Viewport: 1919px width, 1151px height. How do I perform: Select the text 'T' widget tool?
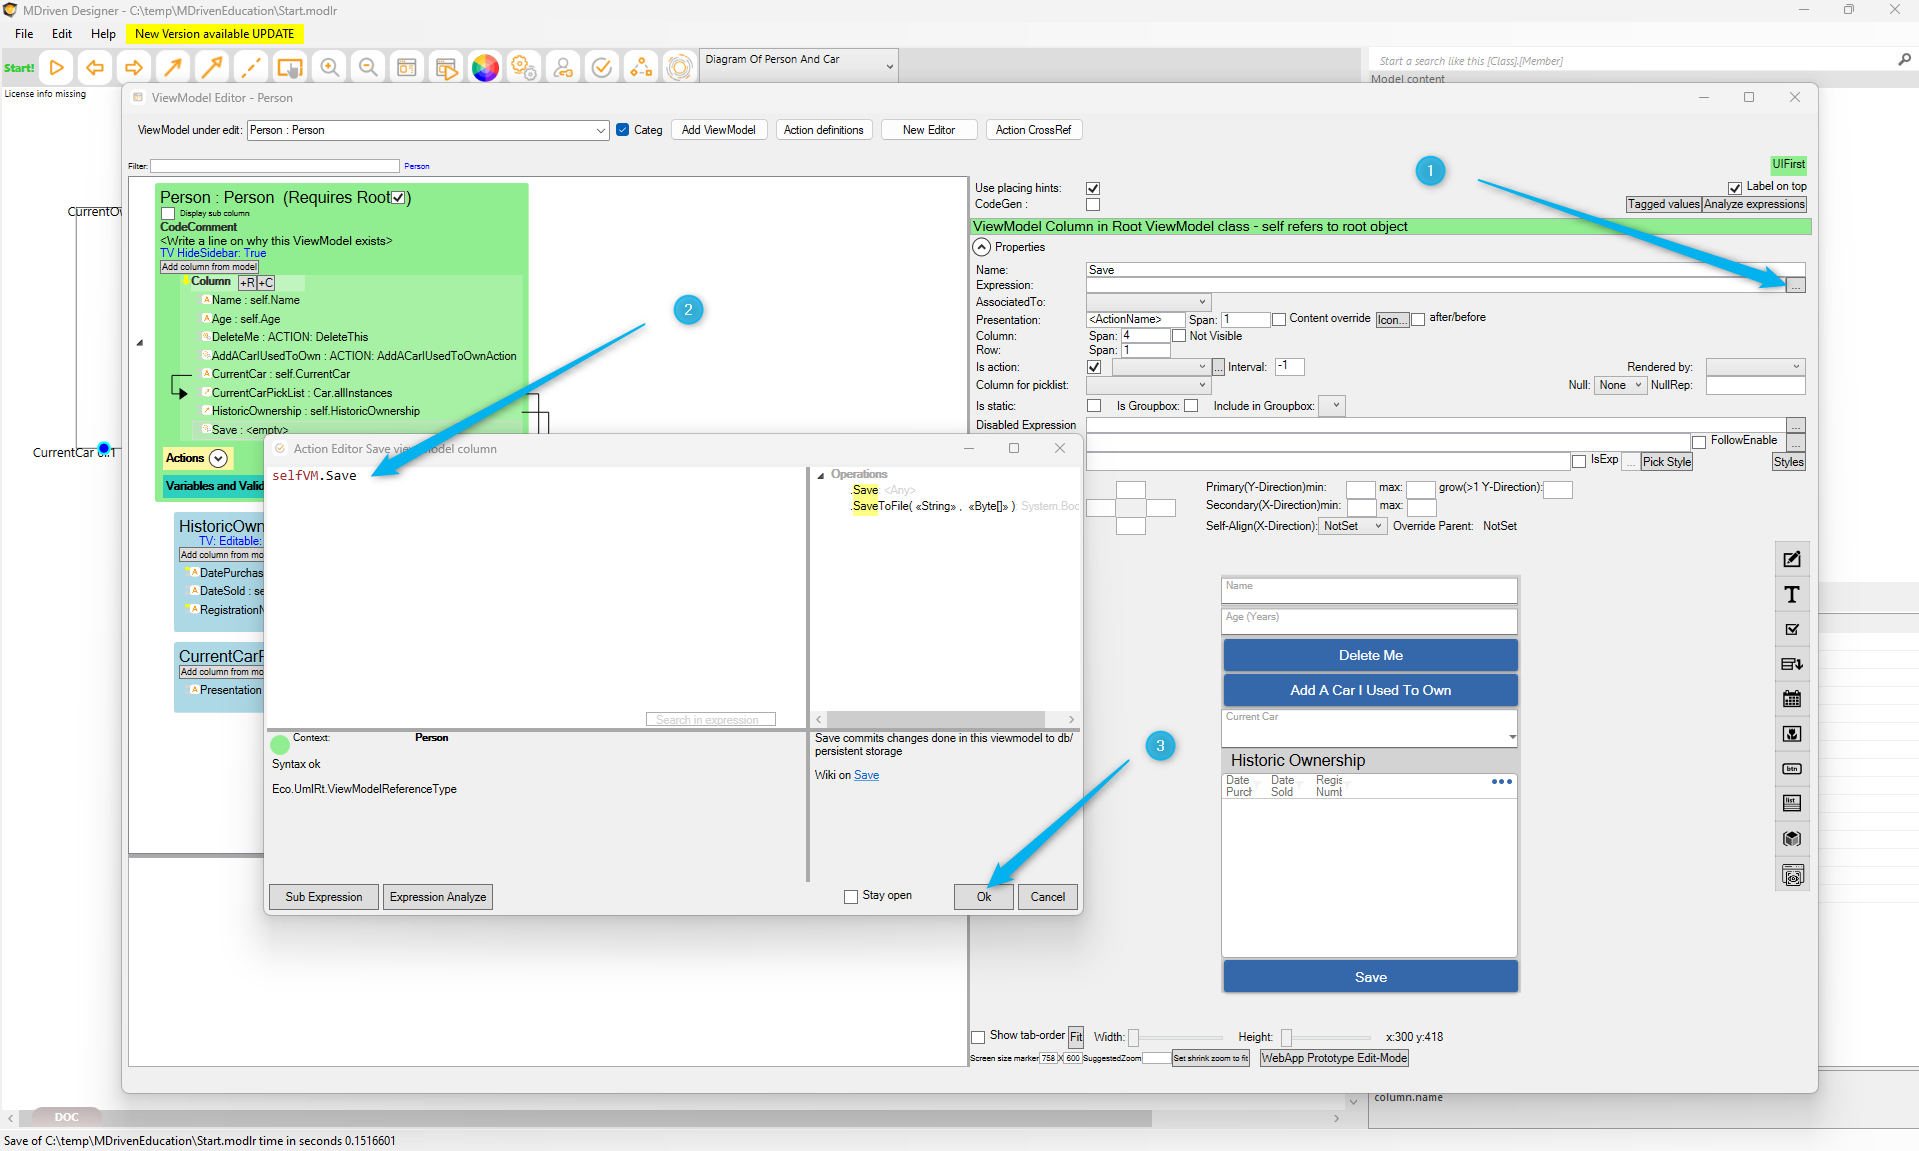point(1791,595)
